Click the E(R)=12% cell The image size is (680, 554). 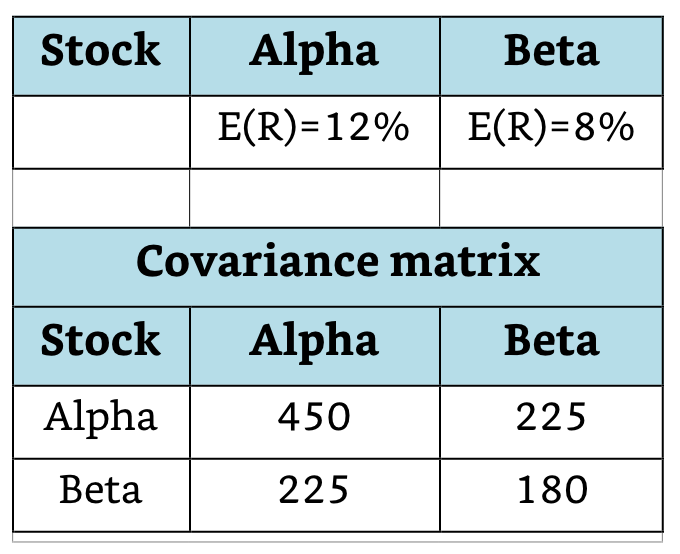tap(314, 129)
